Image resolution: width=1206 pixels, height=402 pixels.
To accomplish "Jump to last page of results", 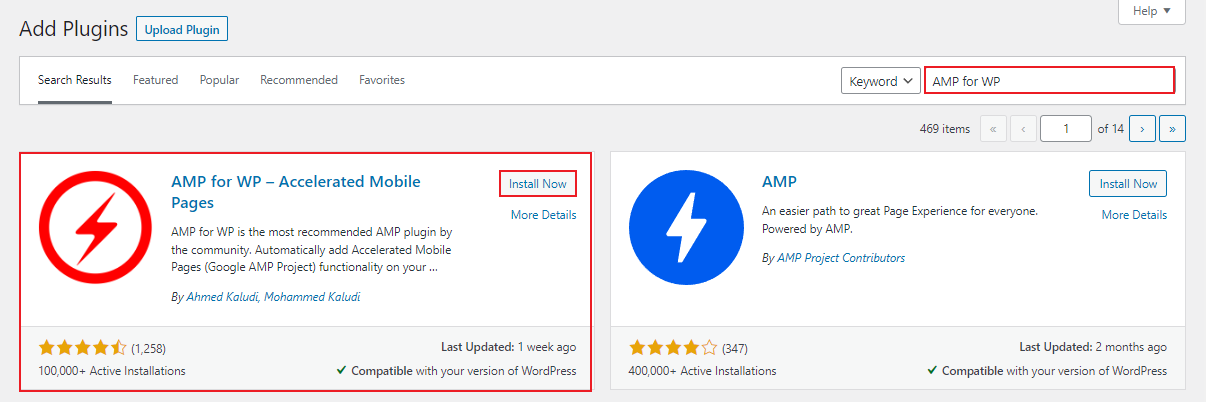I will coord(1172,129).
